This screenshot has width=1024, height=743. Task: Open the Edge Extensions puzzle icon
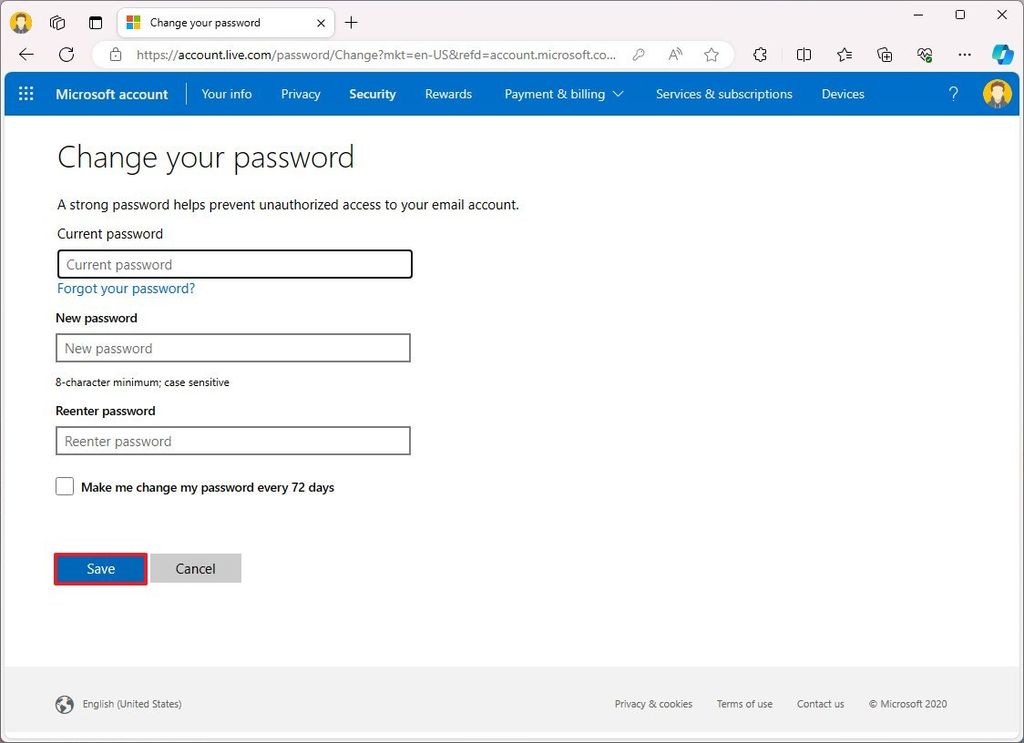click(760, 55)
